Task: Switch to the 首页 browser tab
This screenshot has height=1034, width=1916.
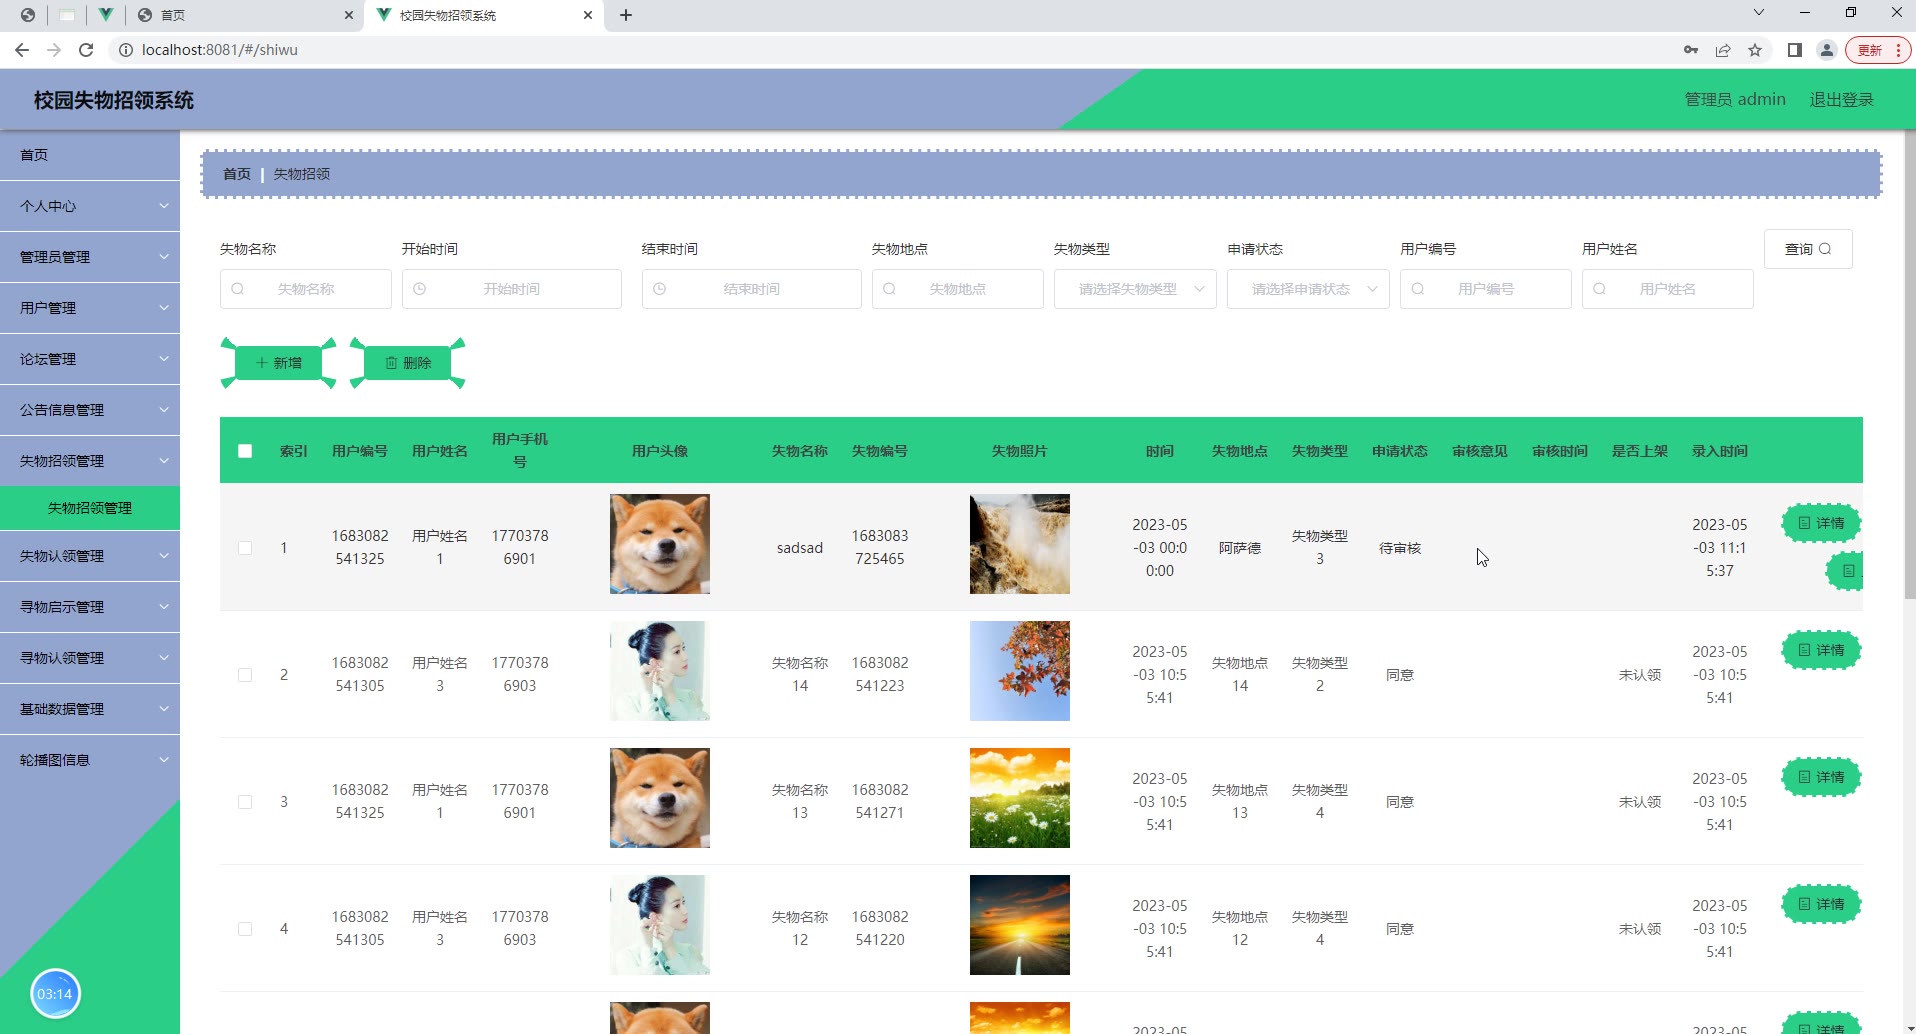Action: [x=245, y=15]
